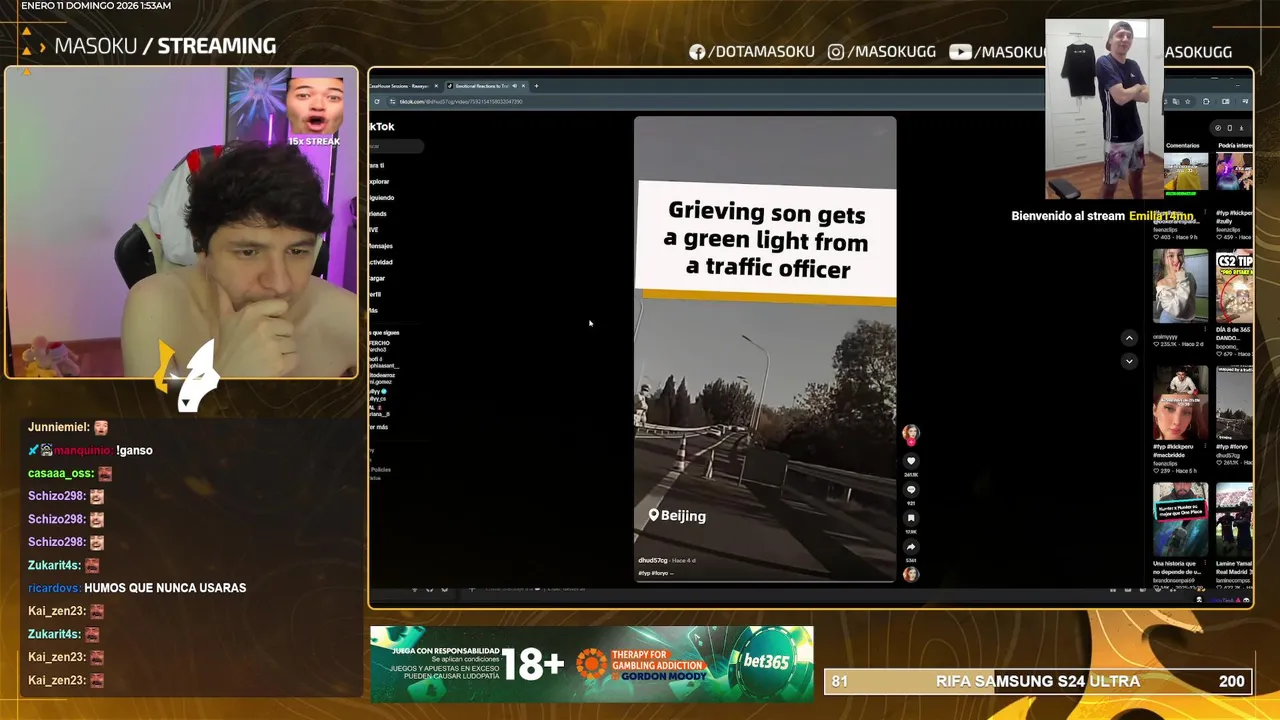Open the CS2 TIP video thumbnail
Screen dimensions: 1280x720
coord(1234,285)
